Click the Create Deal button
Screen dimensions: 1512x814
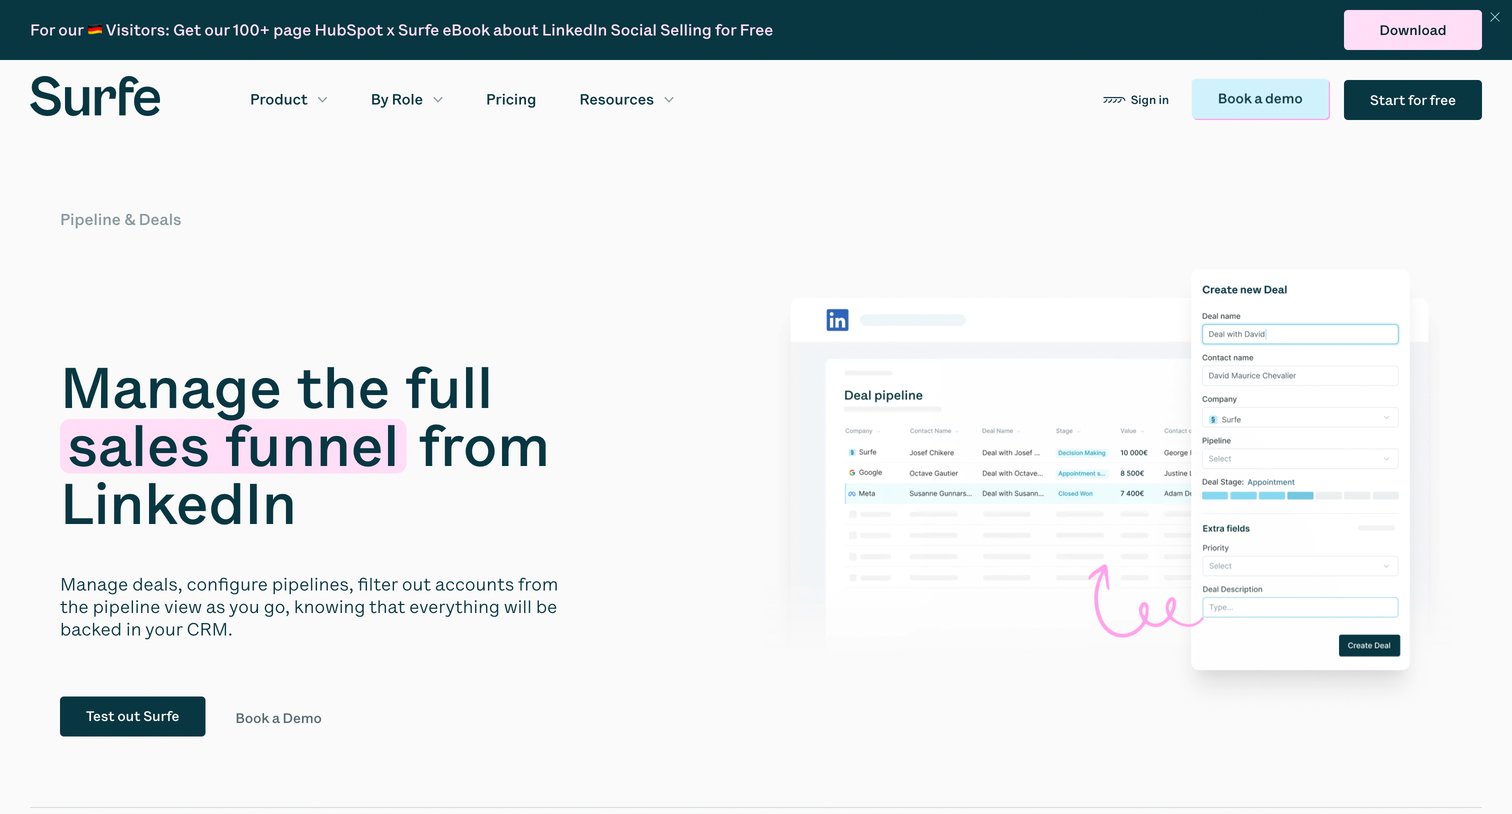(1369, 645)
